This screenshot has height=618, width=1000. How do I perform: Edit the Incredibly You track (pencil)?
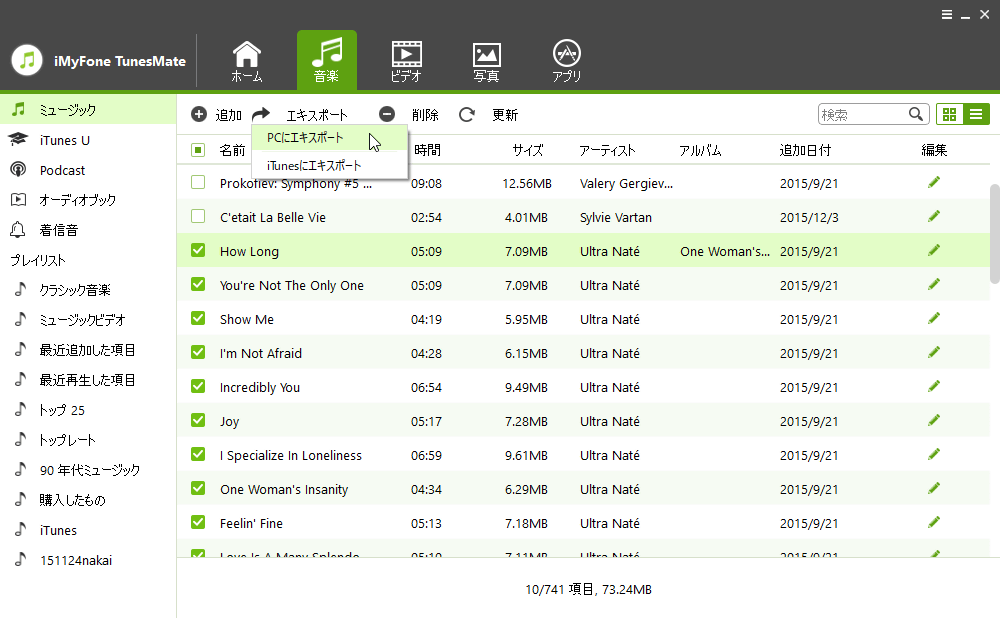coord(934,386)
